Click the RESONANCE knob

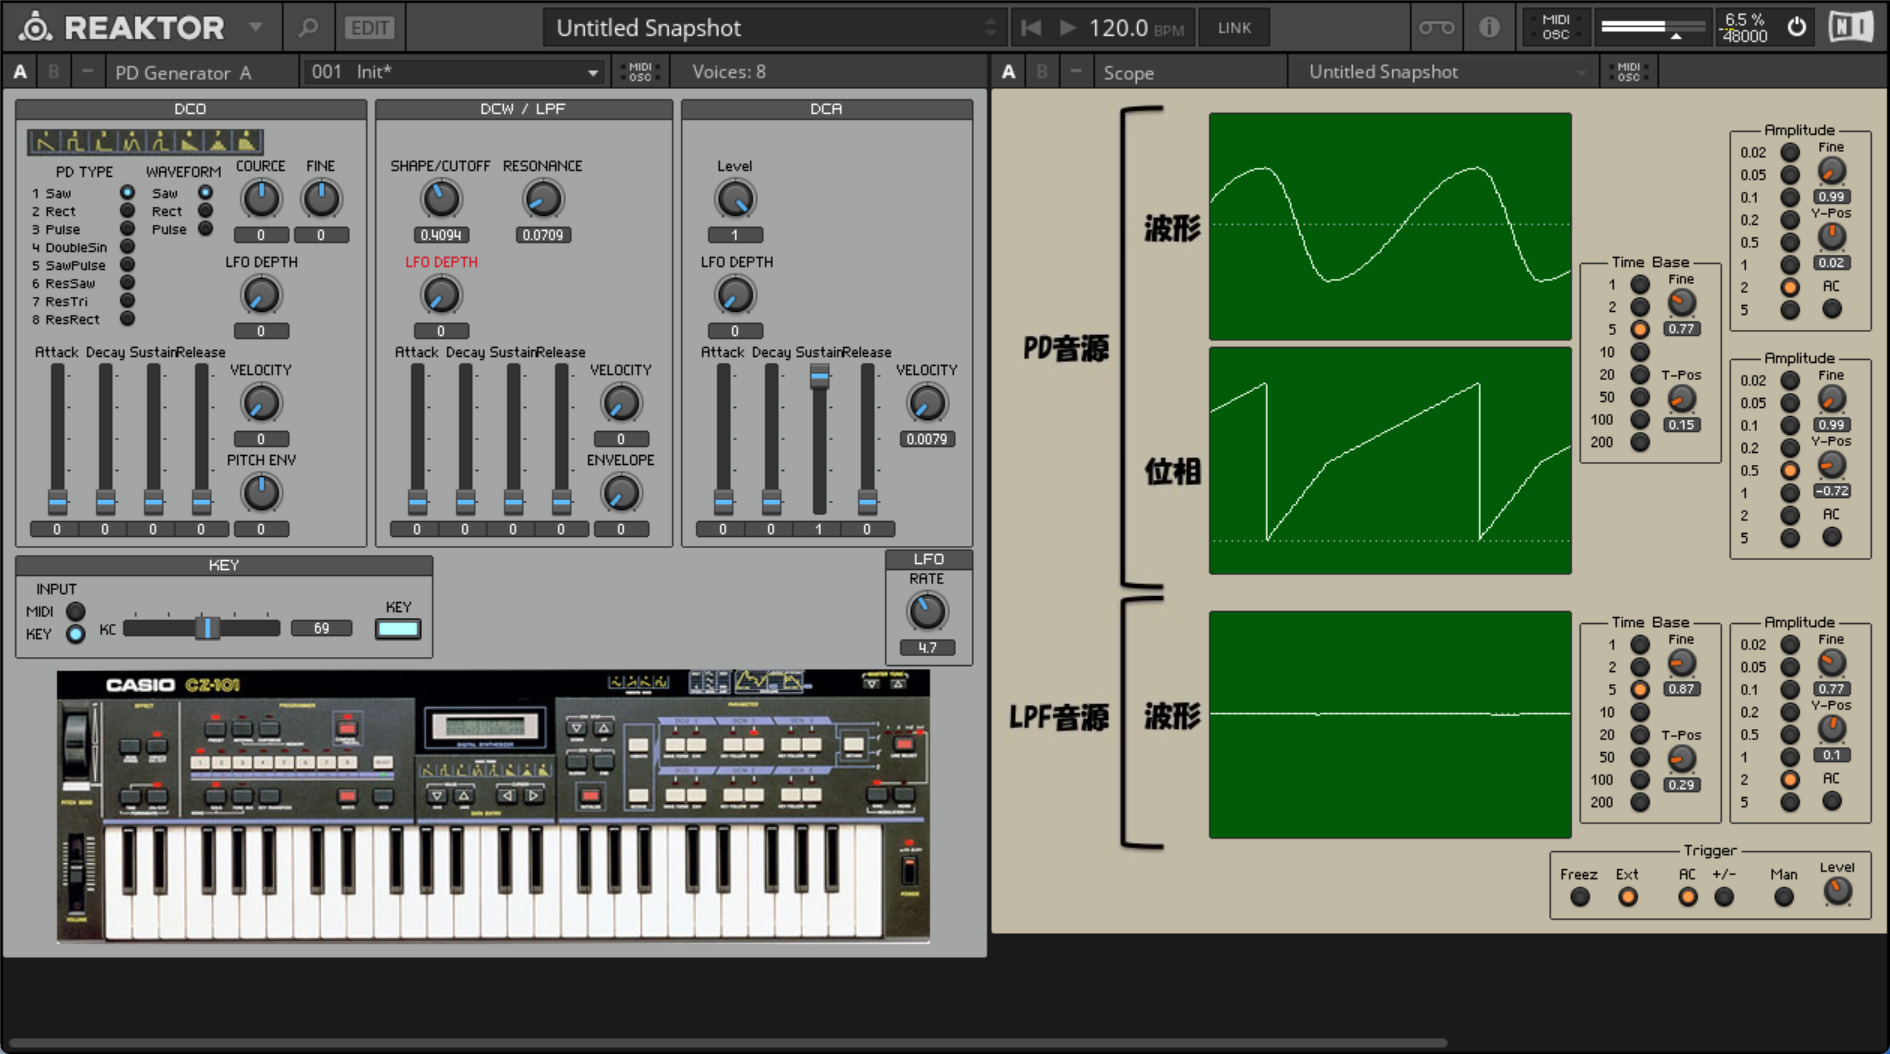pos(542,199)
